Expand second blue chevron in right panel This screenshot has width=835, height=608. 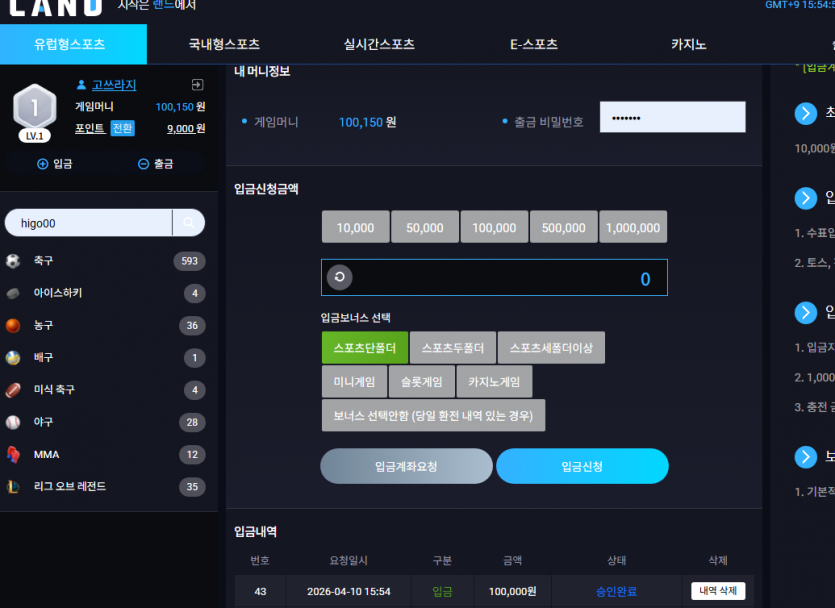point(806,198)
